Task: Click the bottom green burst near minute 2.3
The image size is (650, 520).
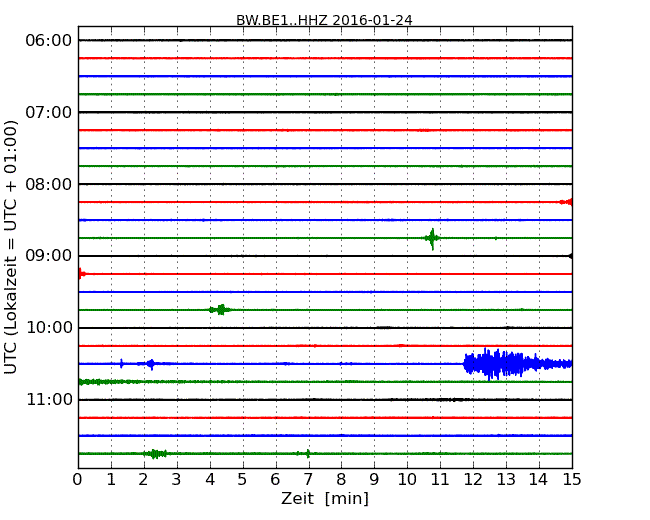Action: point(155,454)
